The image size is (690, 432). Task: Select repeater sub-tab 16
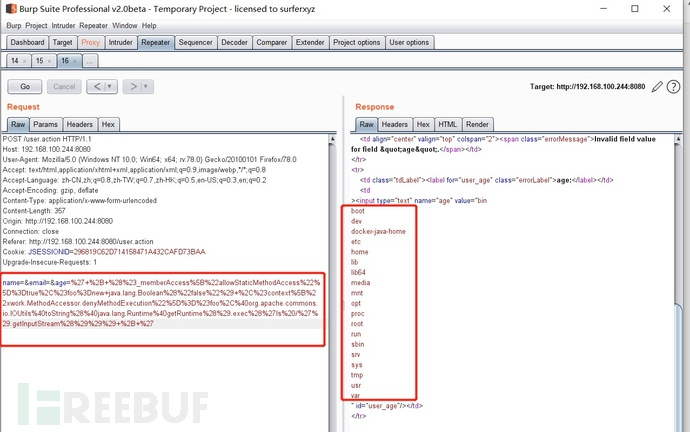tap(65, 61)
